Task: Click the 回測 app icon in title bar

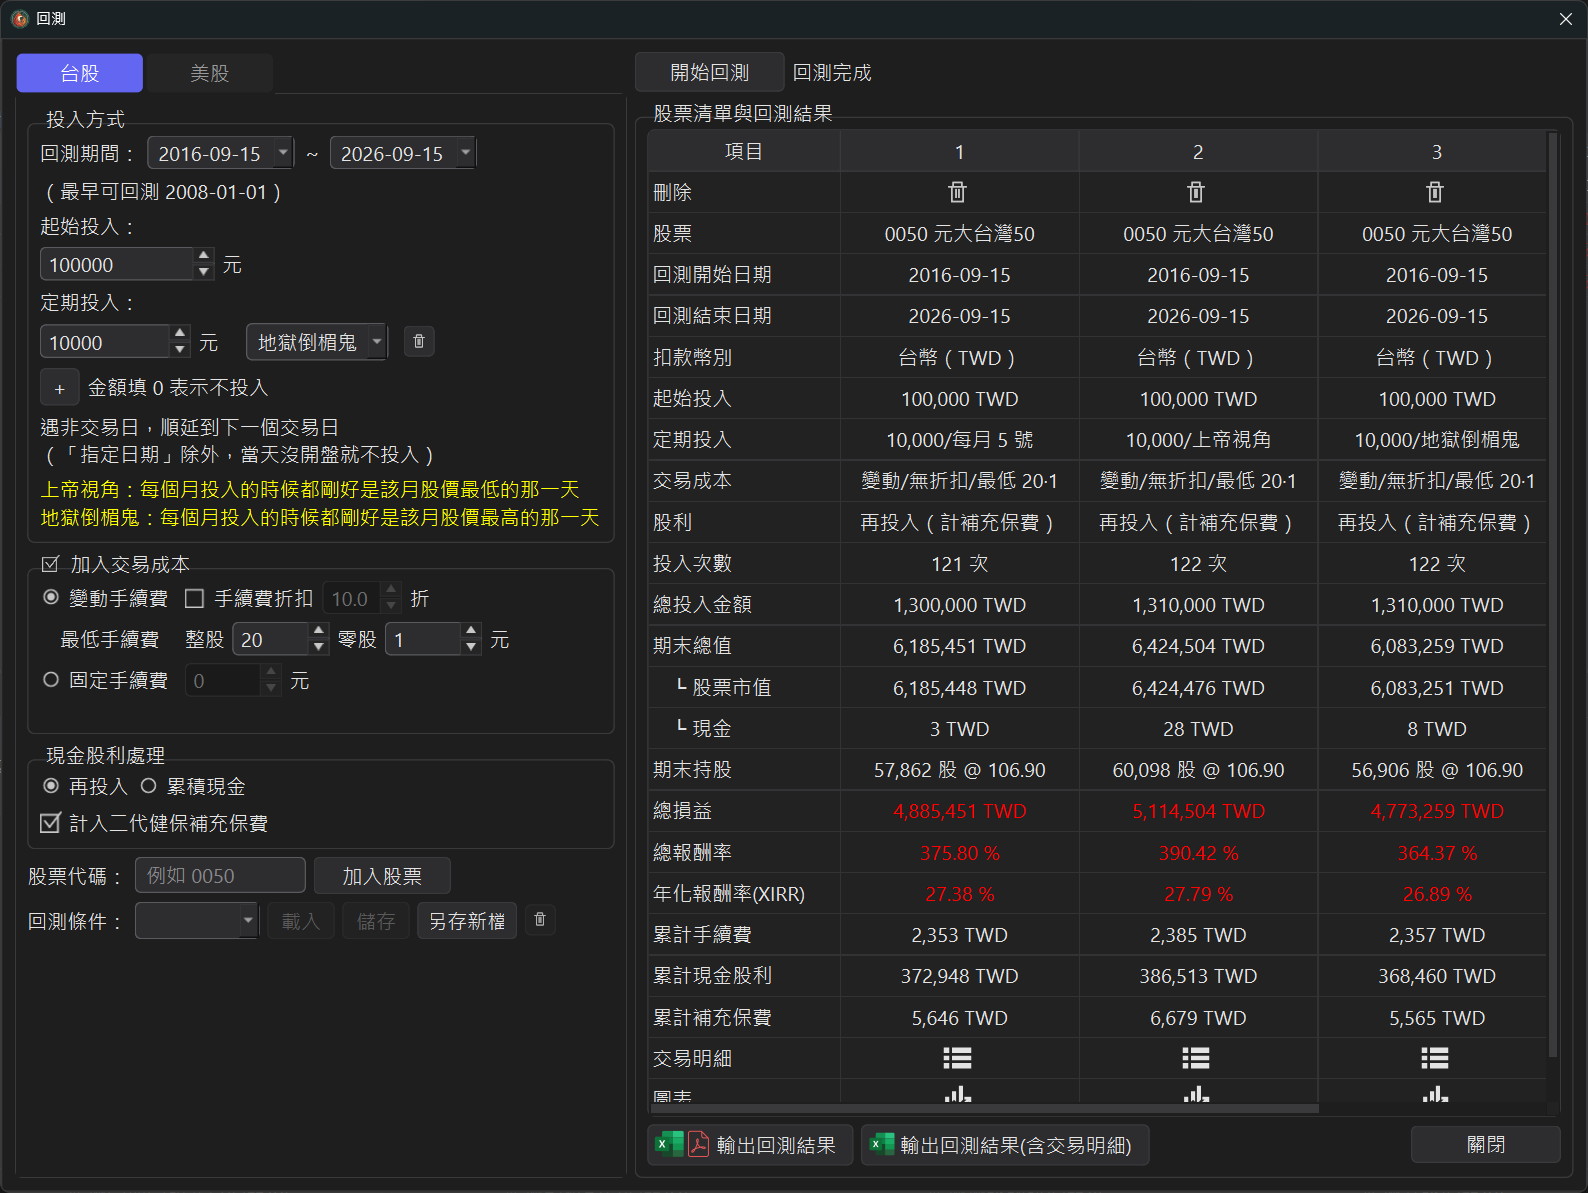Action: (x=19, y=19)
